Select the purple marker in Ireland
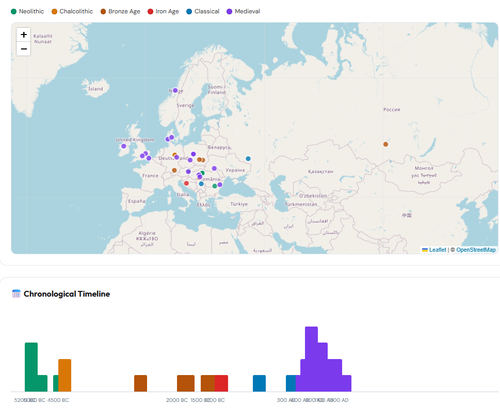This screenshot has width=500, height=408. pos(124,146)
